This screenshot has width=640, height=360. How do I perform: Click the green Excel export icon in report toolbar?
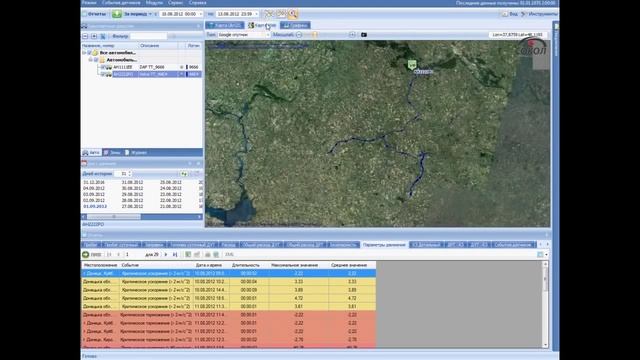tap(188, 254)
